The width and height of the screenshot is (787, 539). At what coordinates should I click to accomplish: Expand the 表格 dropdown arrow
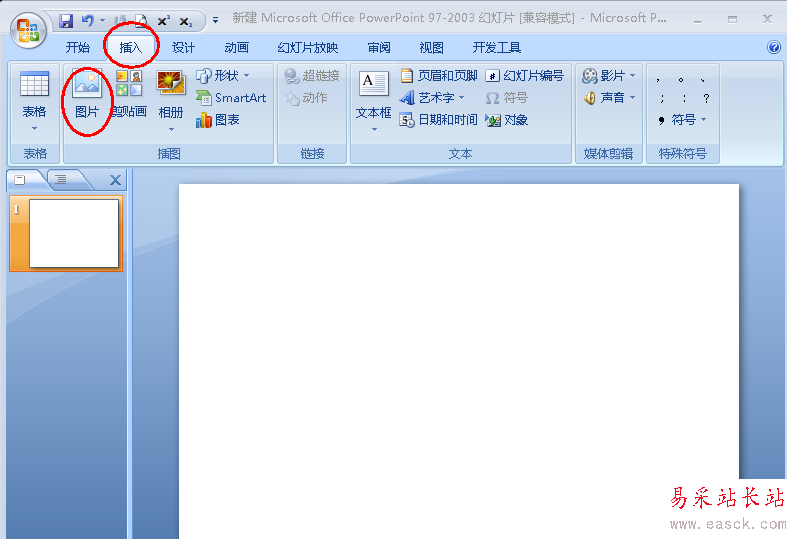click(x=34, y=128)
